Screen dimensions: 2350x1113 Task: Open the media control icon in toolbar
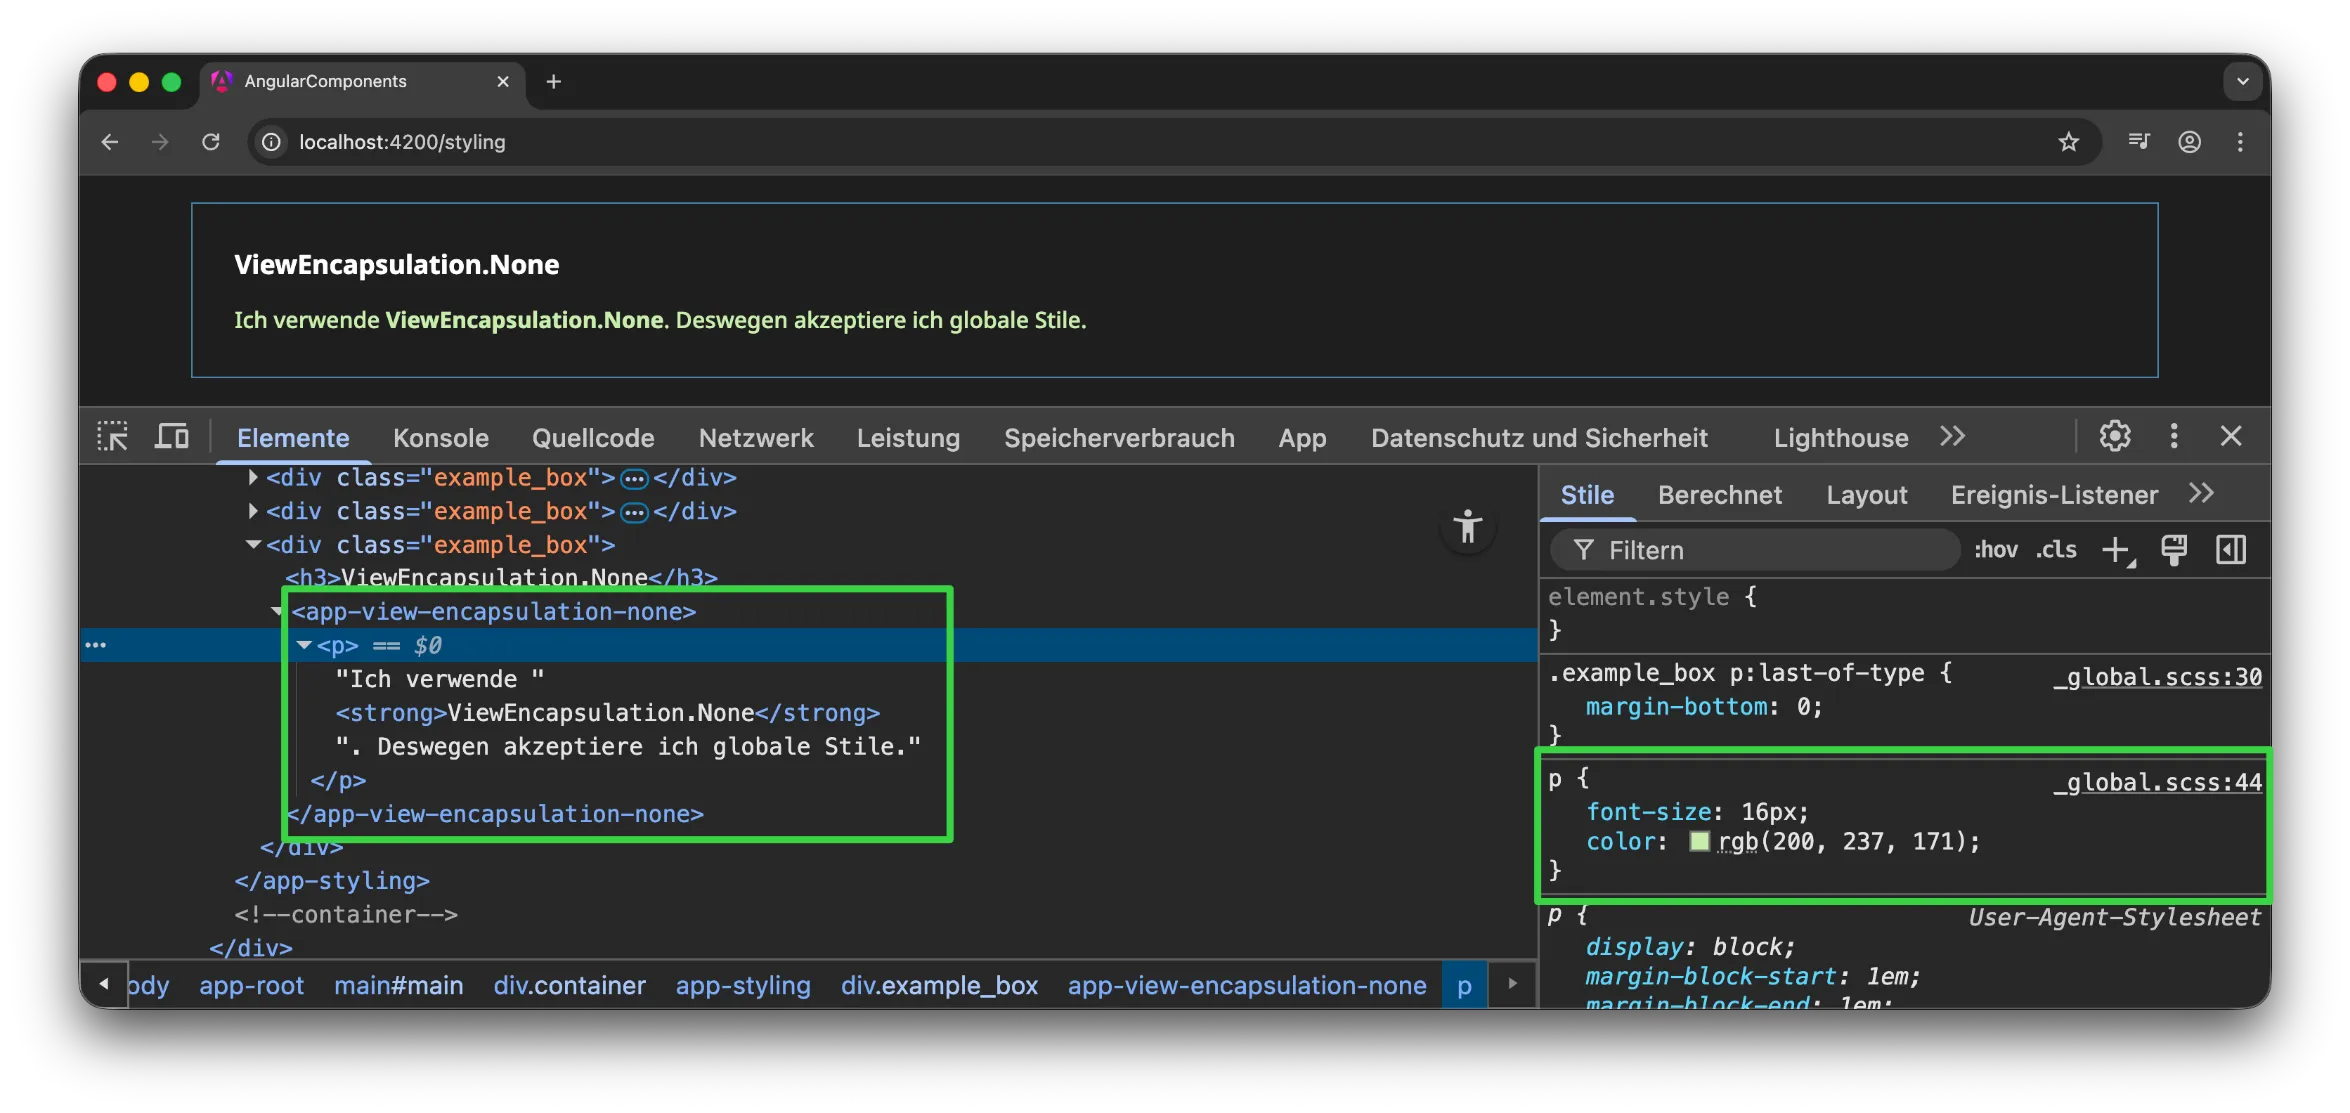pyautogui.click(x=2138, y=142)
